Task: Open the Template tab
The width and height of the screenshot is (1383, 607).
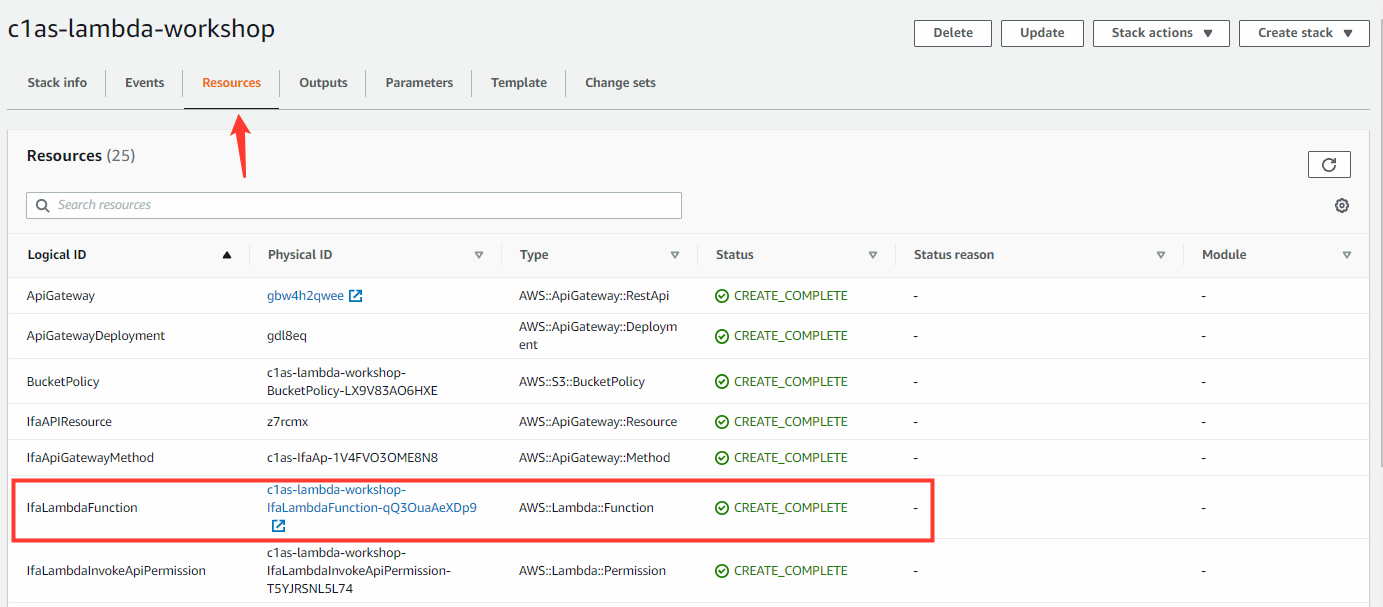Action: [x=518, y=83]
